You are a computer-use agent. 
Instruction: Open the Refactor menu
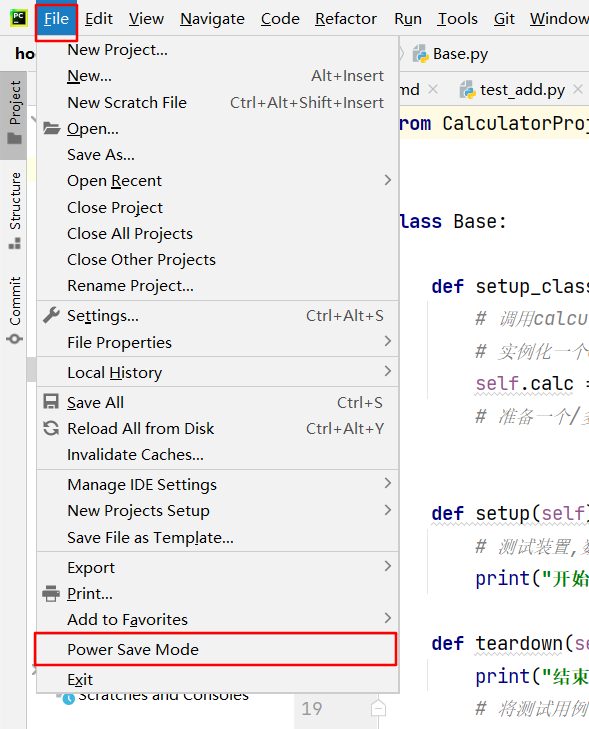(345, 19)
